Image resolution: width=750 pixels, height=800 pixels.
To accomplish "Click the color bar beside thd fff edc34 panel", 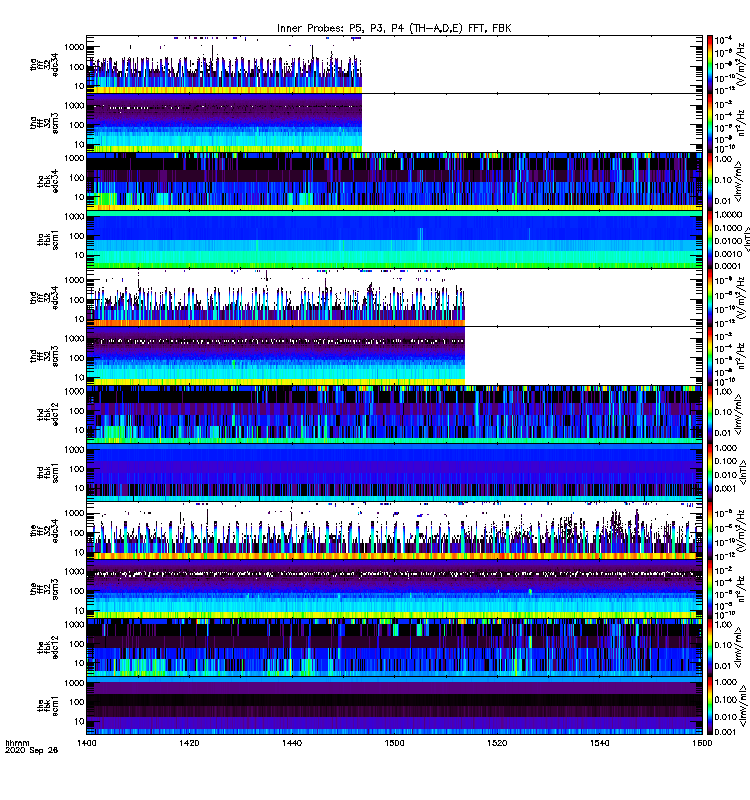I will click(x=710, y=298).
